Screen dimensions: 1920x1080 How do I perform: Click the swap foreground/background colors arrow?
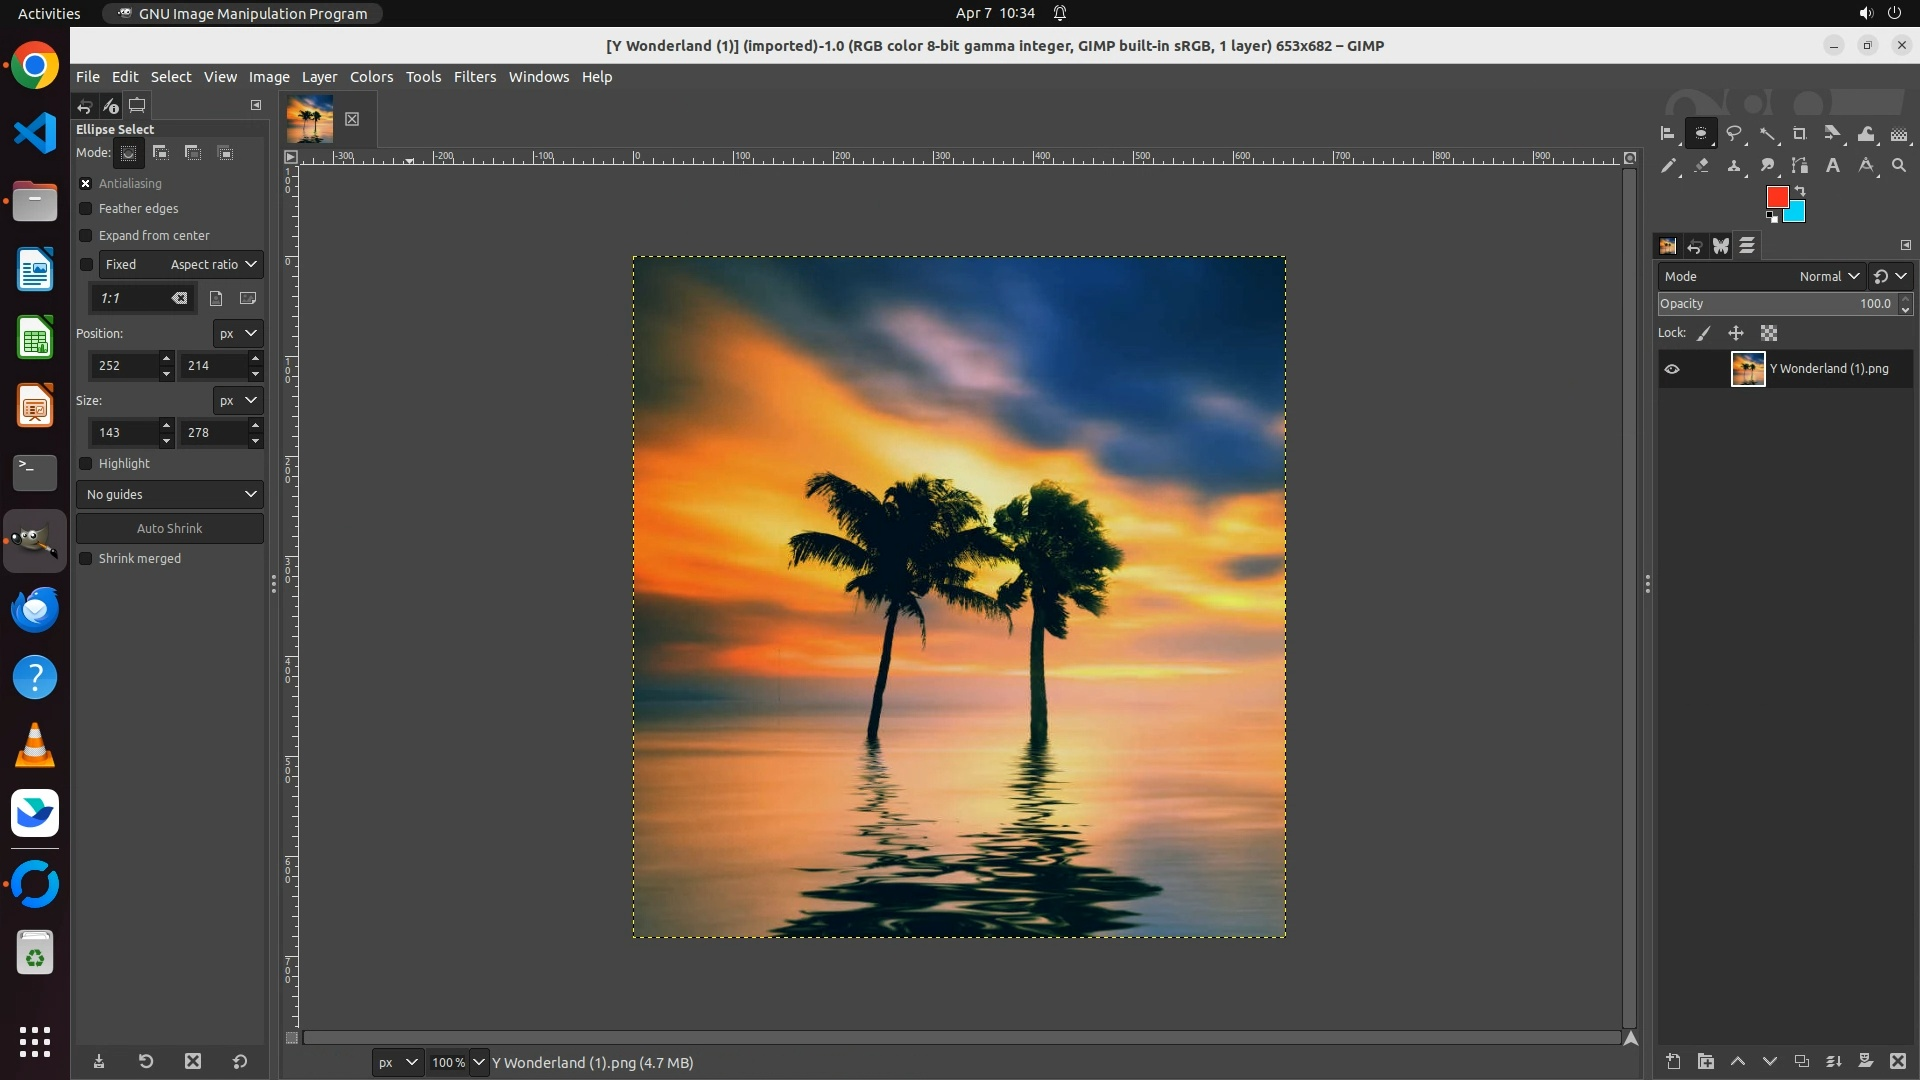click(1800, 190)
